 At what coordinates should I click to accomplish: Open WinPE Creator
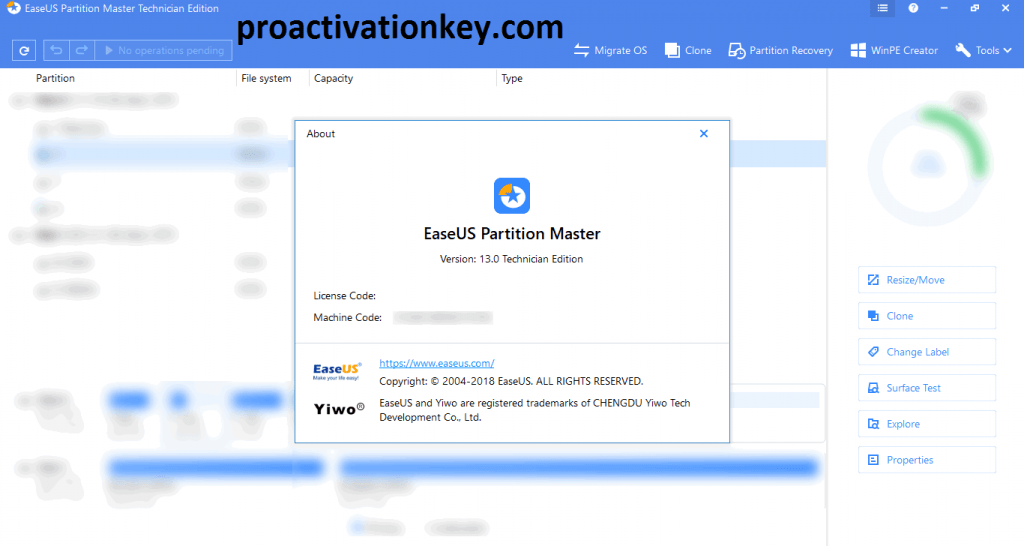(x=894, y=50)
